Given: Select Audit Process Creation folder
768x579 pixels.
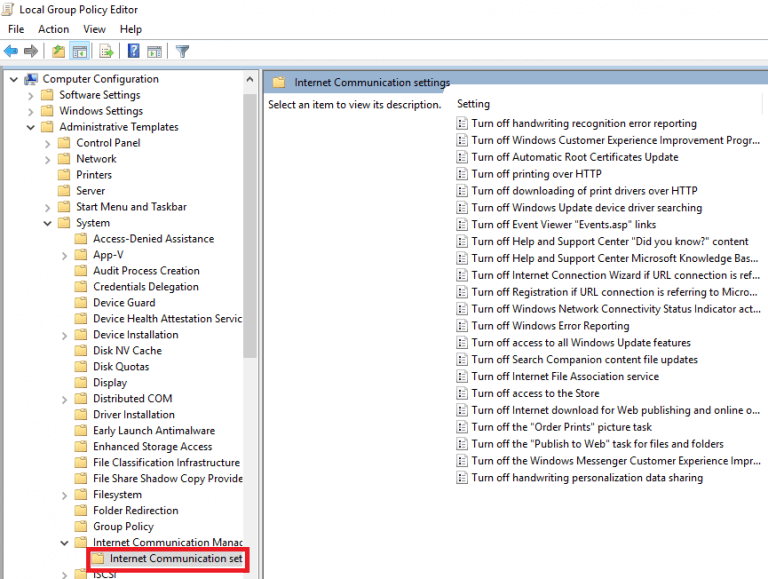Looking at the screenshot, I should pos(146,271).
